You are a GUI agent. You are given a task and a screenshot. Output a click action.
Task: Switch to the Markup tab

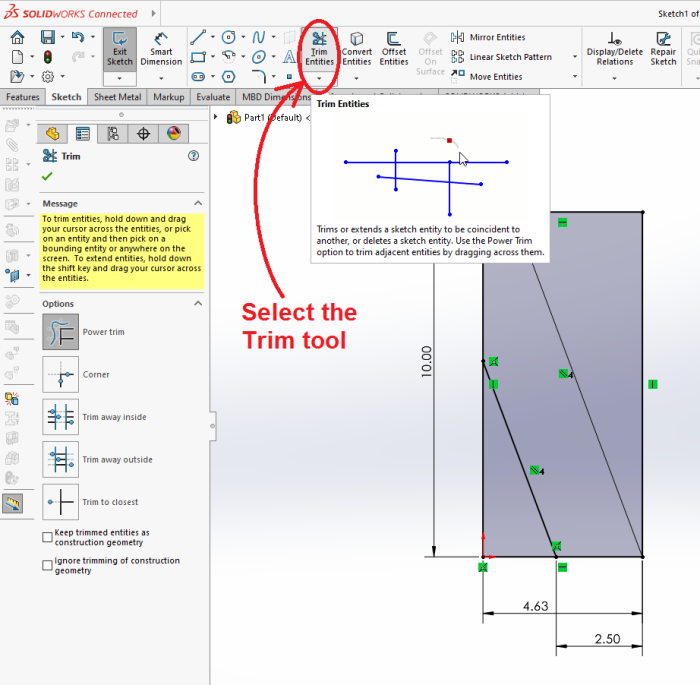click(x=169, y=97)
